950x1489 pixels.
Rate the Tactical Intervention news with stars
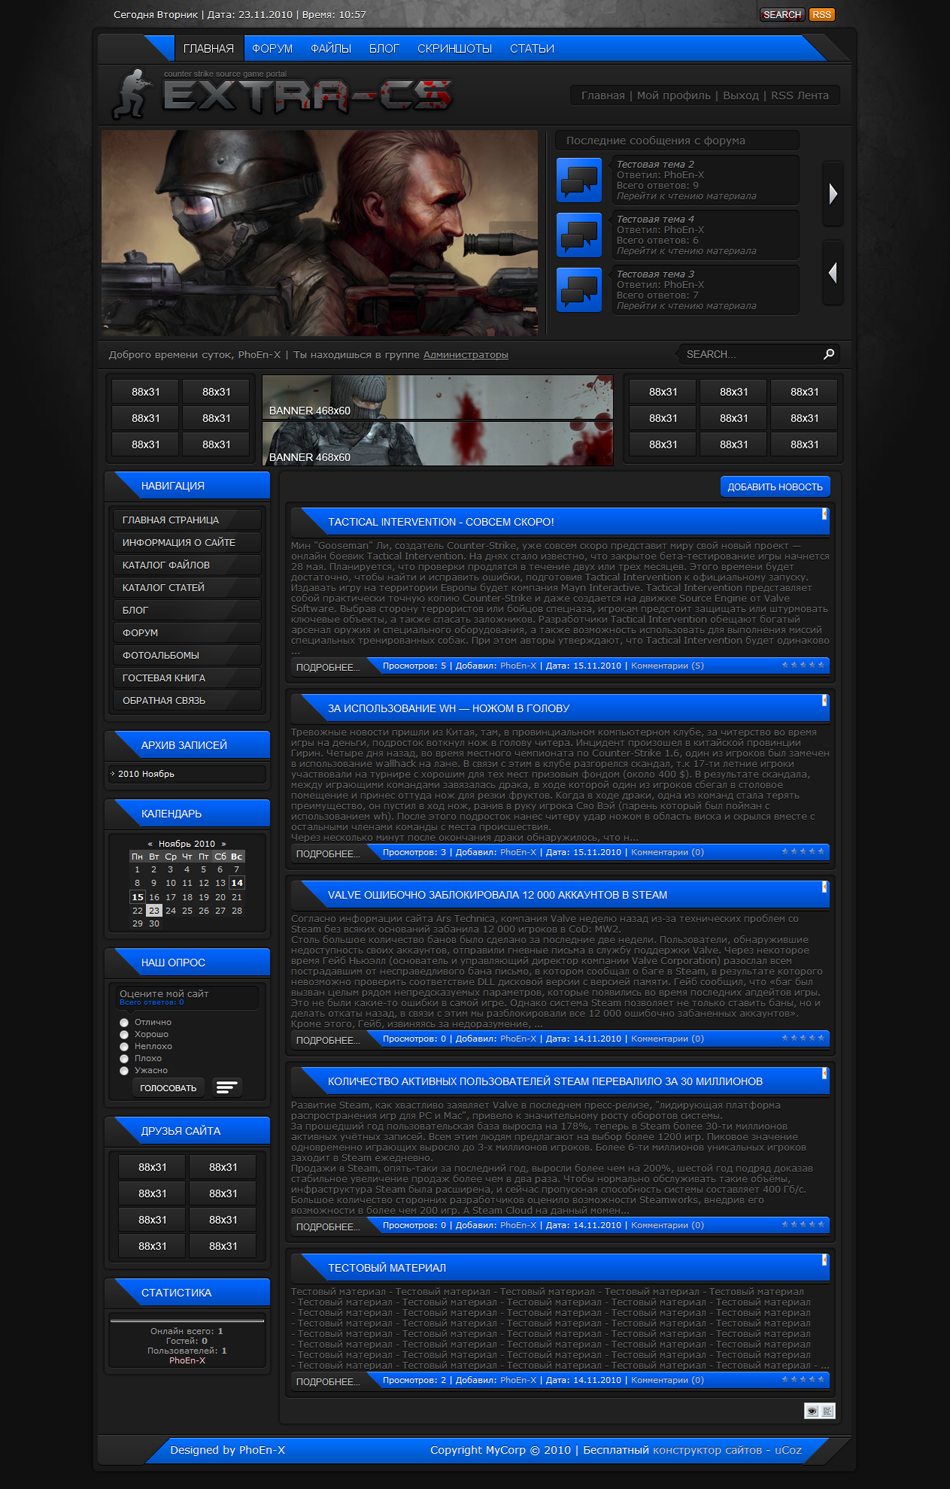pyautogui.click(x=803, y=665)
